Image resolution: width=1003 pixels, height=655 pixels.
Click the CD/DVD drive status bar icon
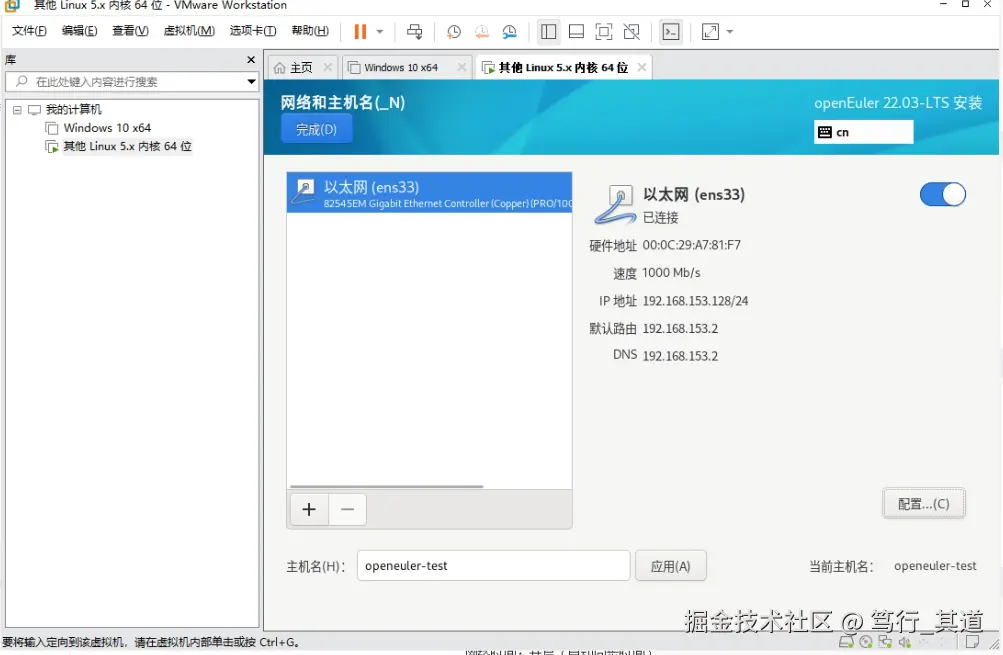(865, 642)
